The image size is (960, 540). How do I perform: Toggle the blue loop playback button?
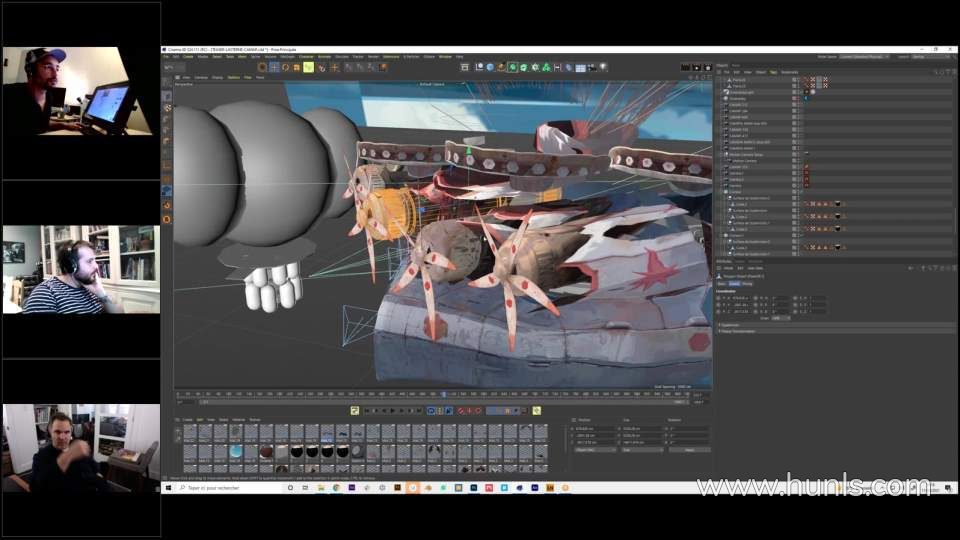430,410
